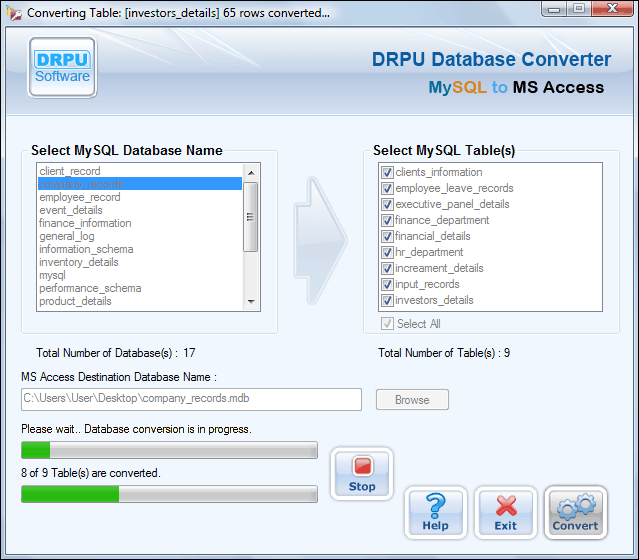Click 'Total Number of Database(s) : 17' text
This screenshot has width=639, height=560.
[116, 353]
